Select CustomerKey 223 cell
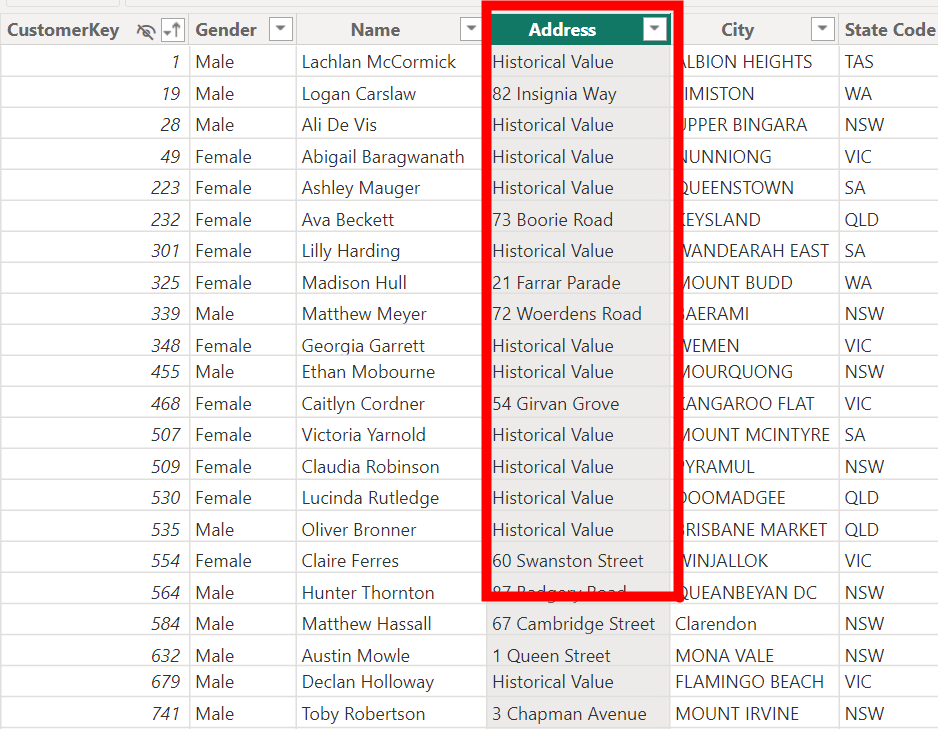 click(165, 188)
